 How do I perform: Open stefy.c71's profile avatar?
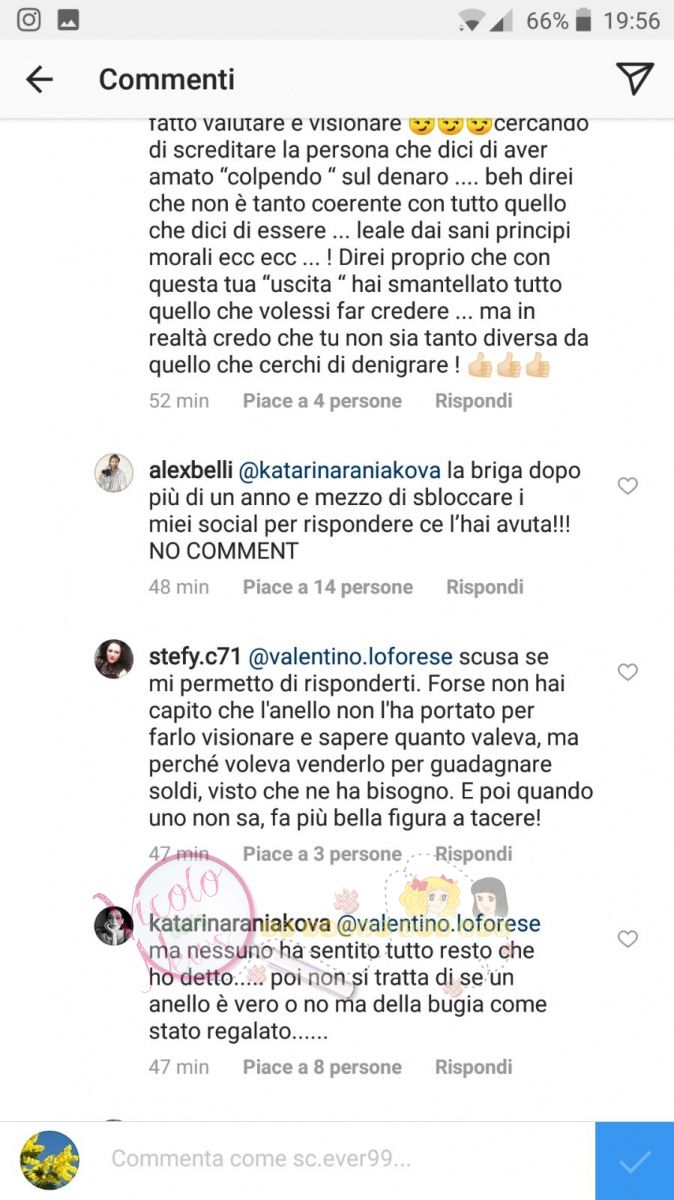pos(114,660)
